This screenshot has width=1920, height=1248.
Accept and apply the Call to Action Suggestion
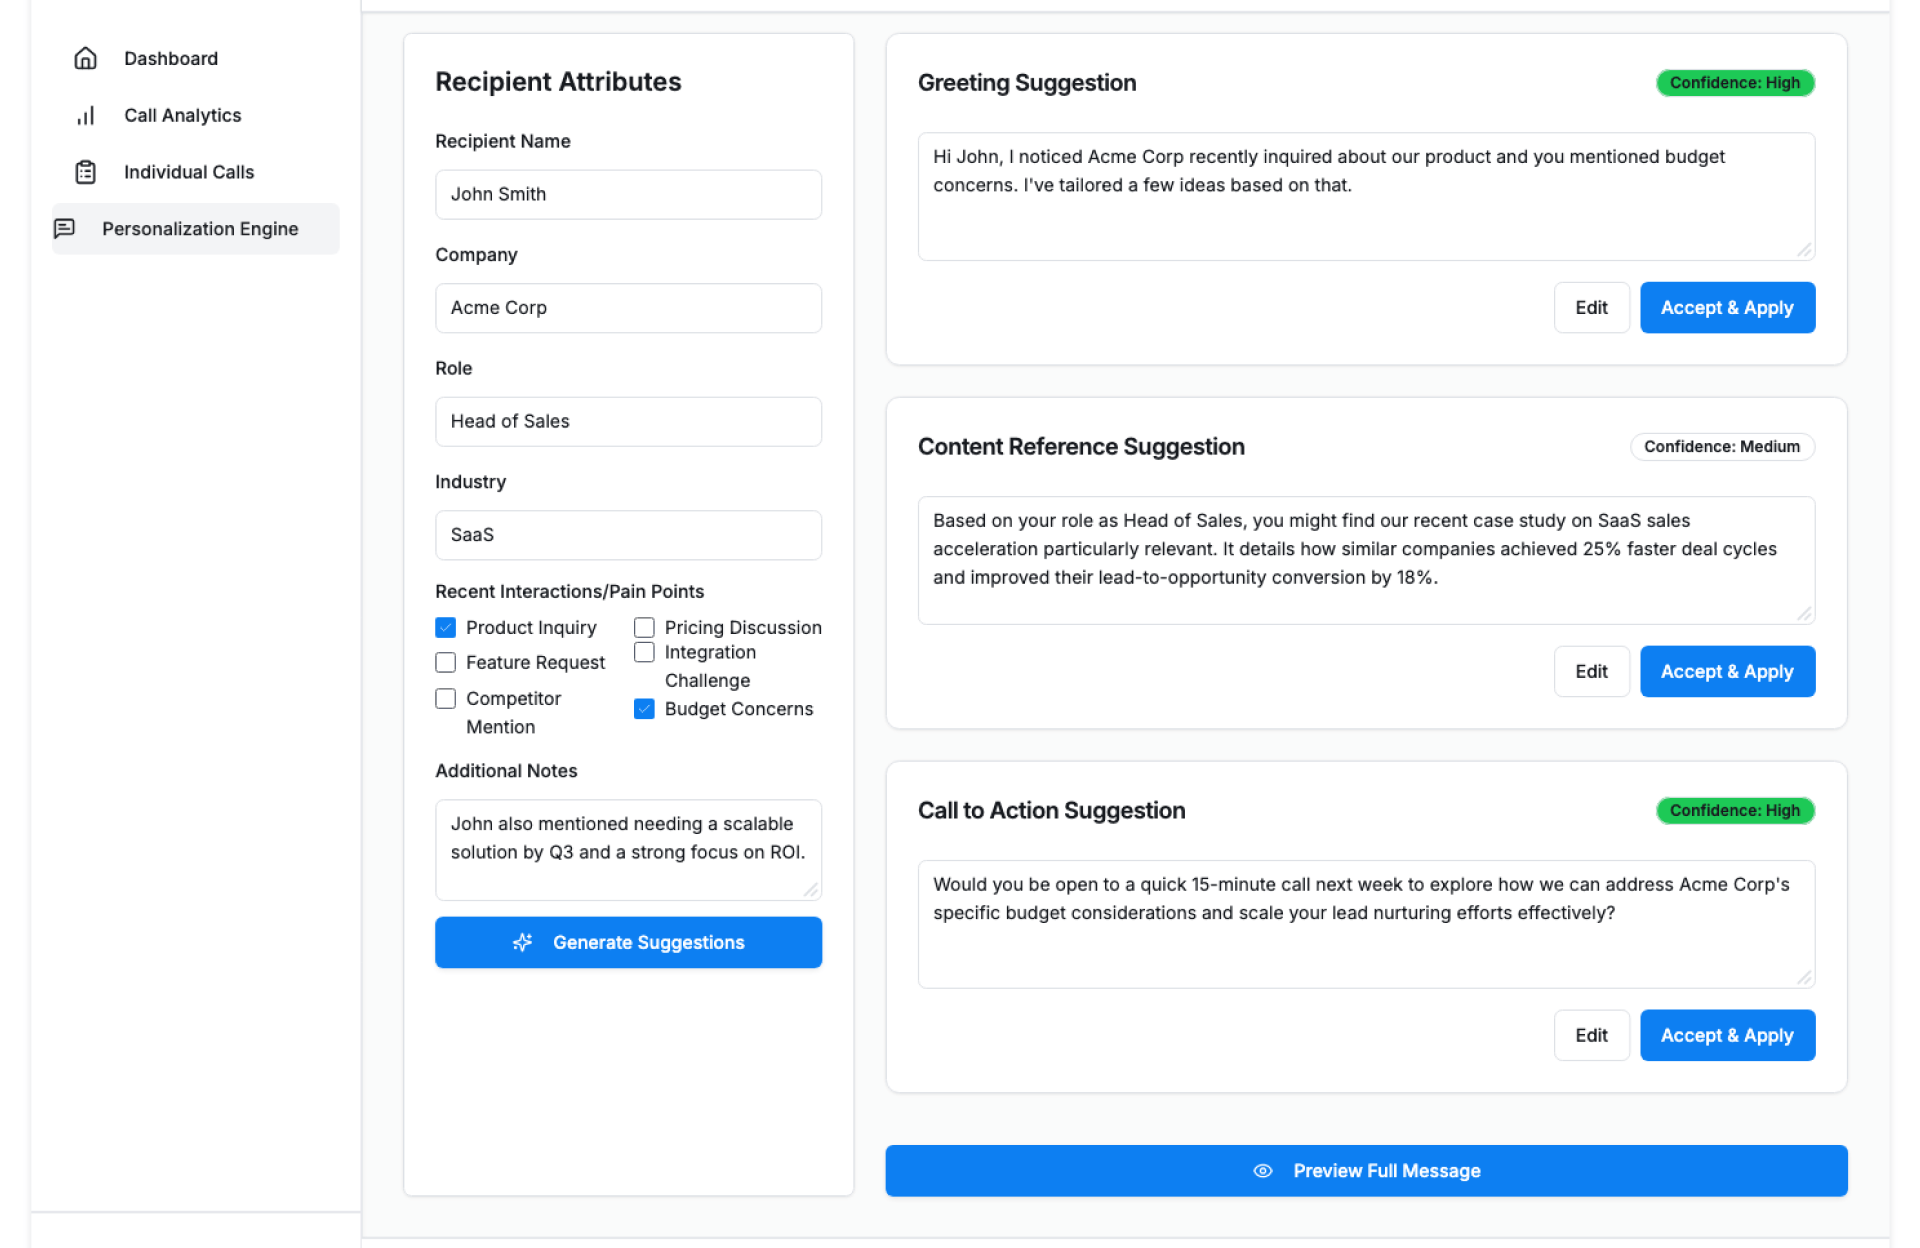coord(1727,1036)
